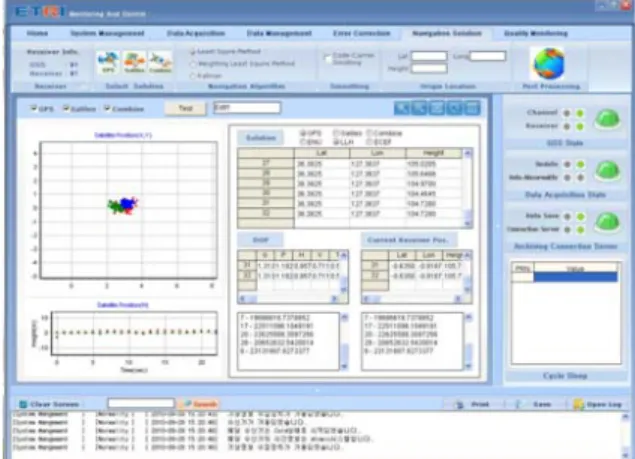Click the Lat column header in solution table
This screenshot has height=459, width=635.
pyautogui.click(x=322, y=153)
